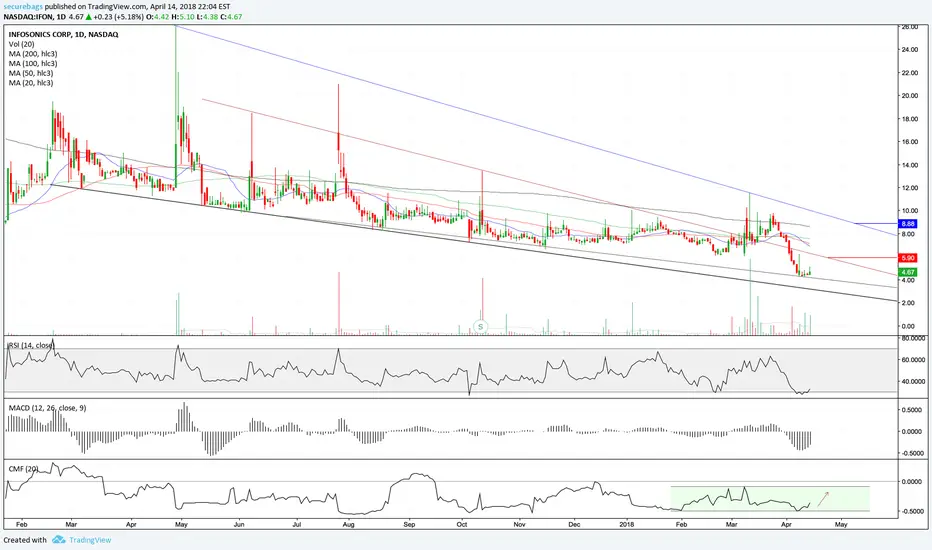The height and width of the screenshot is (550, 932).
Task: Open the securebags author link
Action: tap(23, 7)
